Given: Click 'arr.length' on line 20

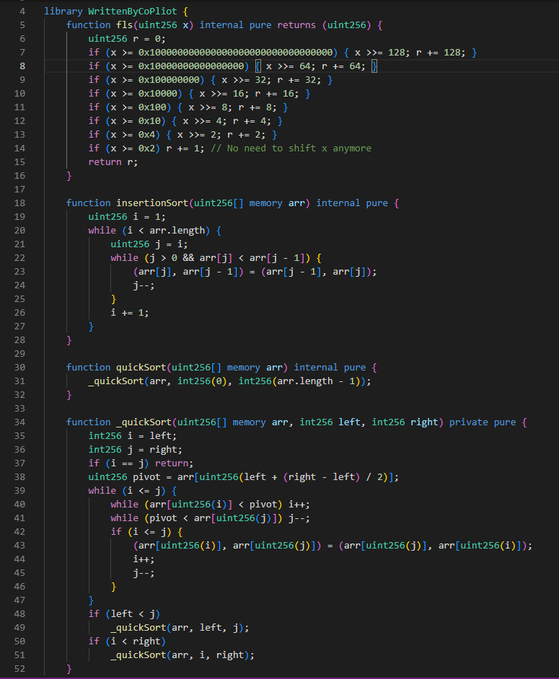Looking at the screenshot, I should 177,231.
